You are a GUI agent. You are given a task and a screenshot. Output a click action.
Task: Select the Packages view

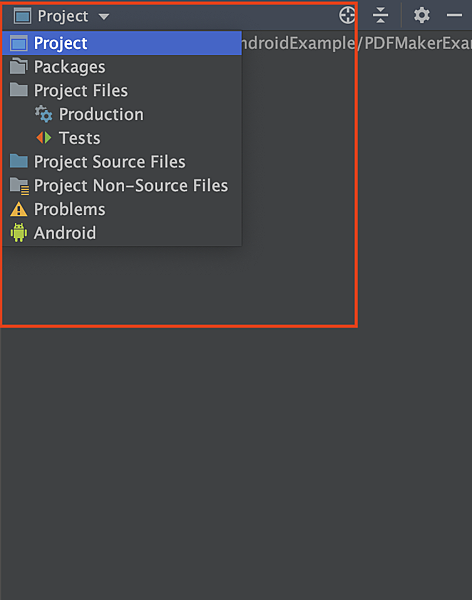[122, 67]
